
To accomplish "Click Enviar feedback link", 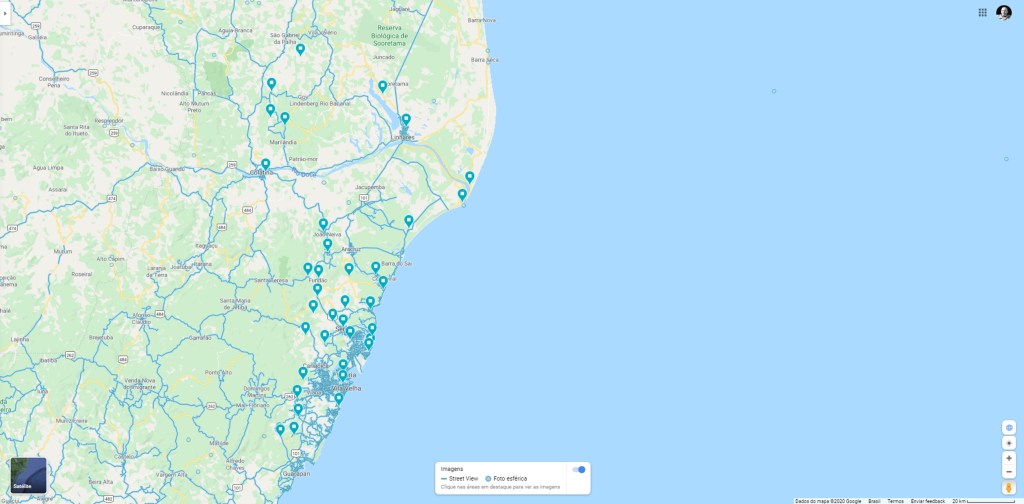I will coord(928,500).
